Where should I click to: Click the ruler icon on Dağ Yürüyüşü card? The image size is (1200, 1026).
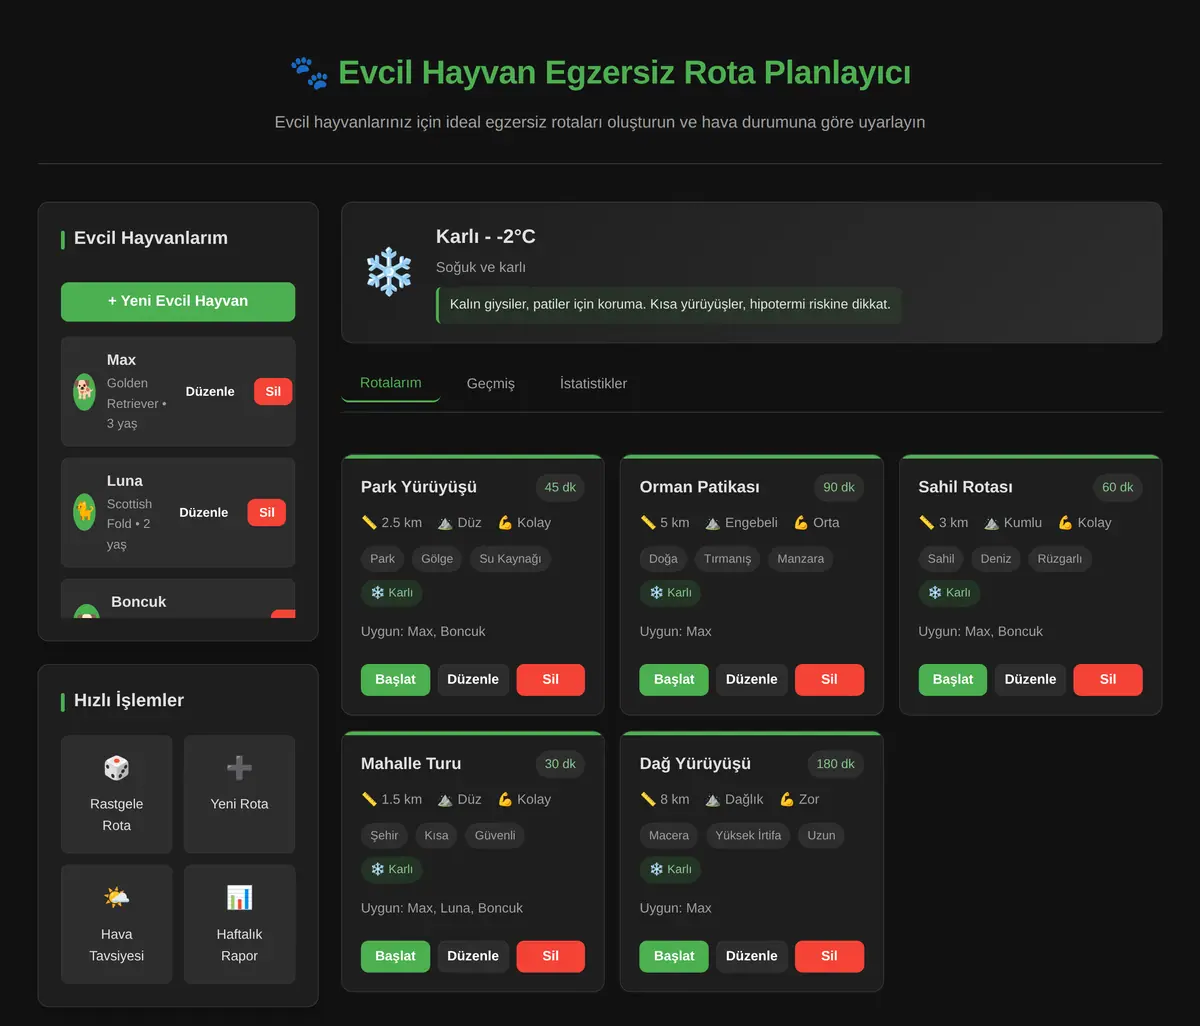click(648, 799)
